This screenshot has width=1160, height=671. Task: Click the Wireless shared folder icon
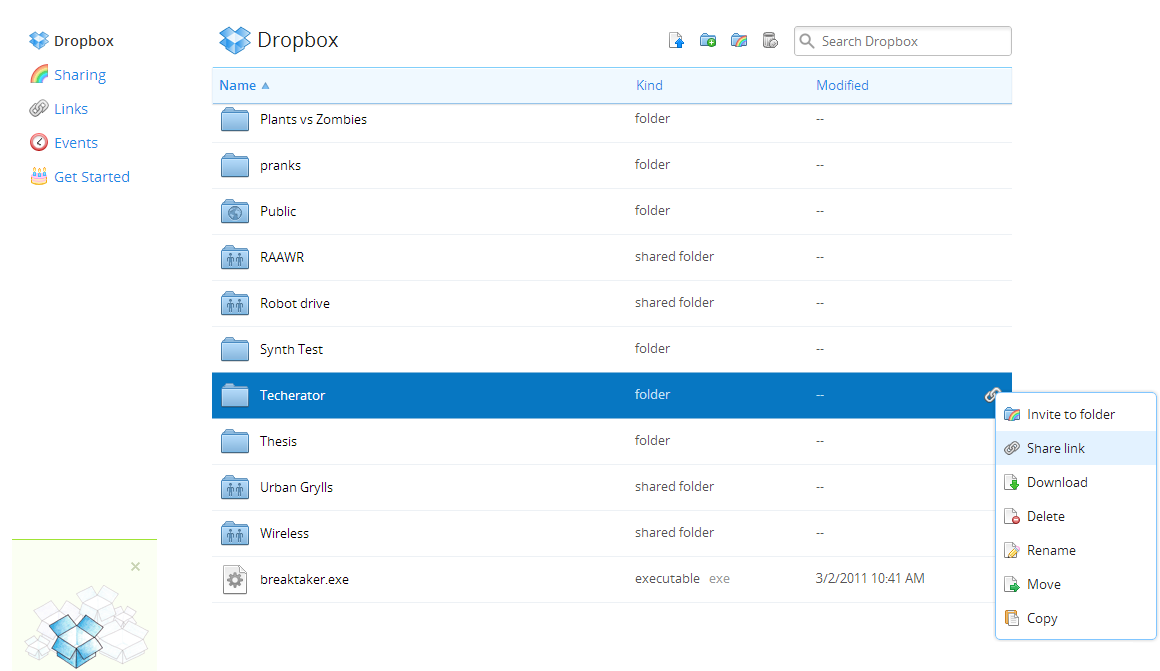235,533
